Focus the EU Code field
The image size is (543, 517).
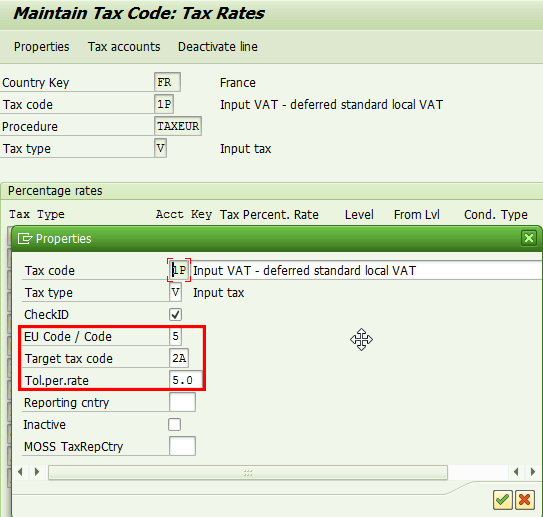(x=175, y=336)
